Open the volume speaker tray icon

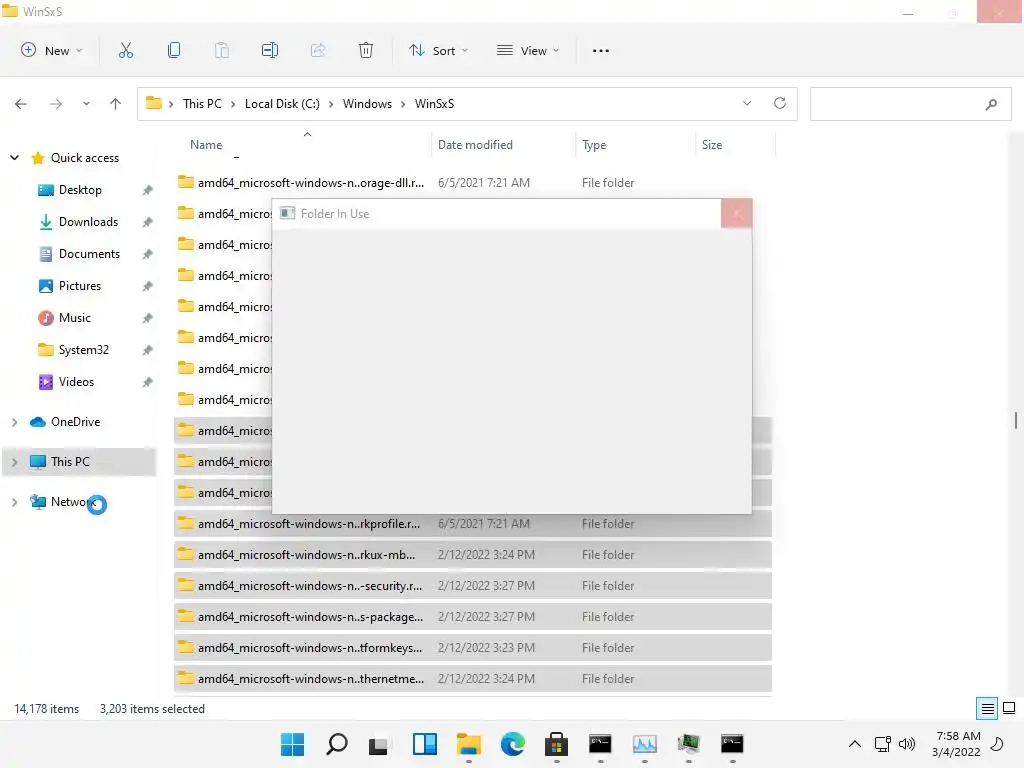(x=906, y=744)
